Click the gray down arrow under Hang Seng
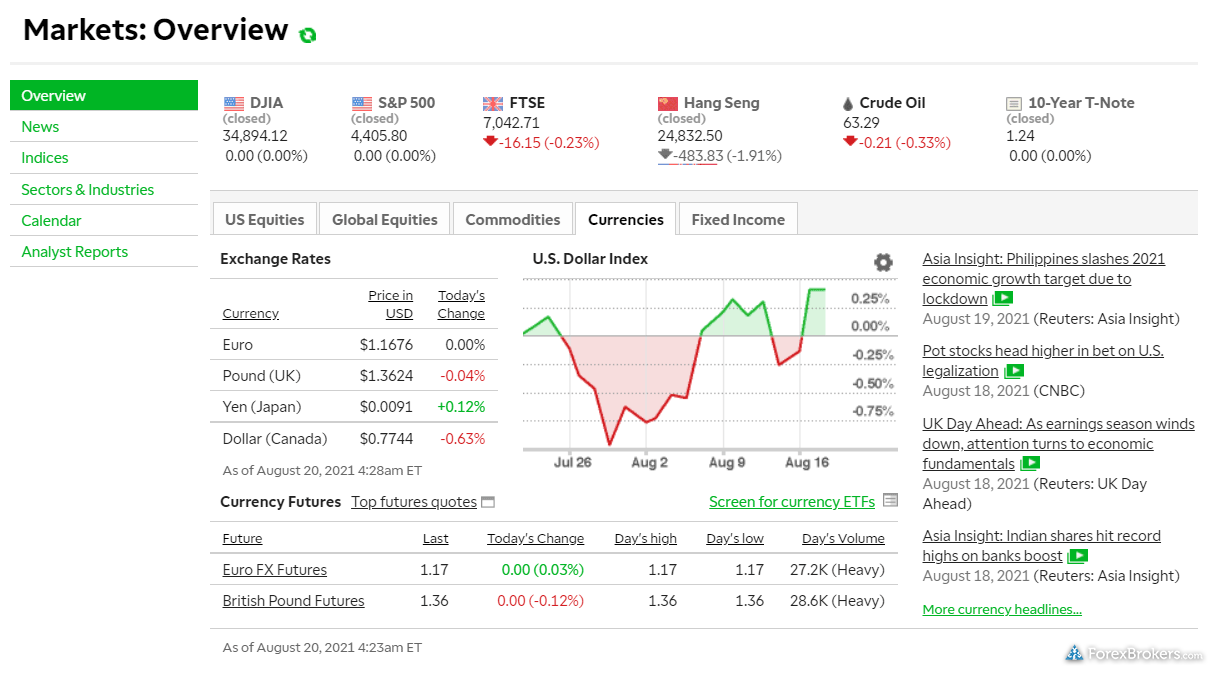 pos(665,154)
